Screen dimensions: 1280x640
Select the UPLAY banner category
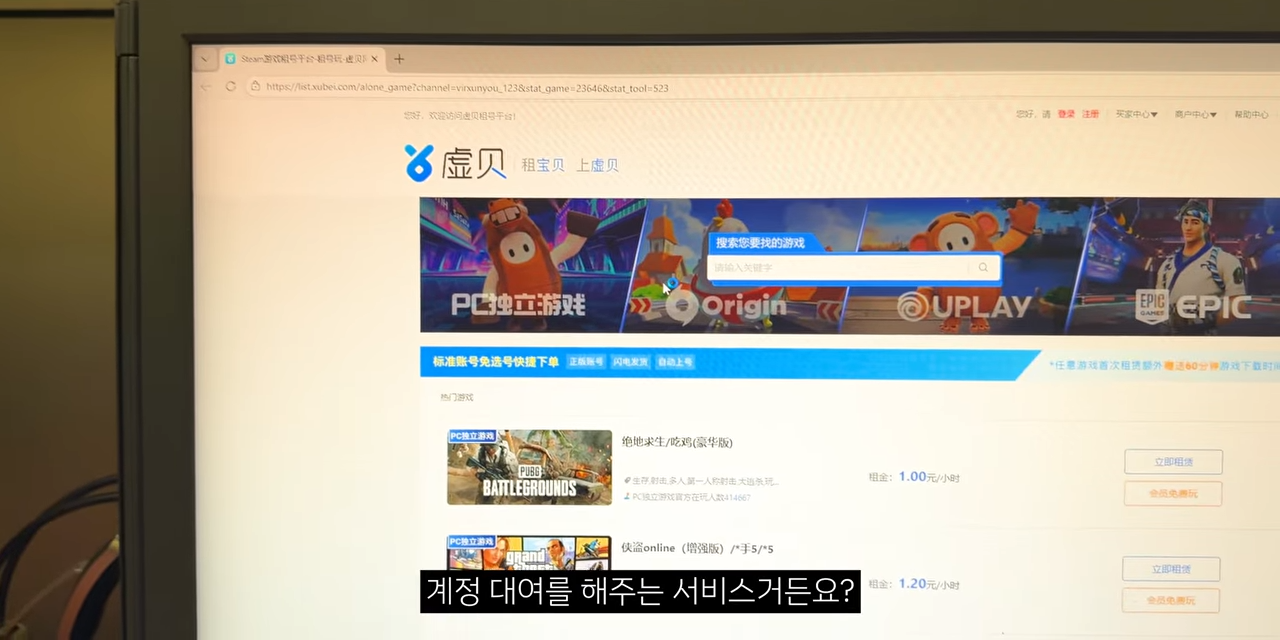[x=963, y=306]
